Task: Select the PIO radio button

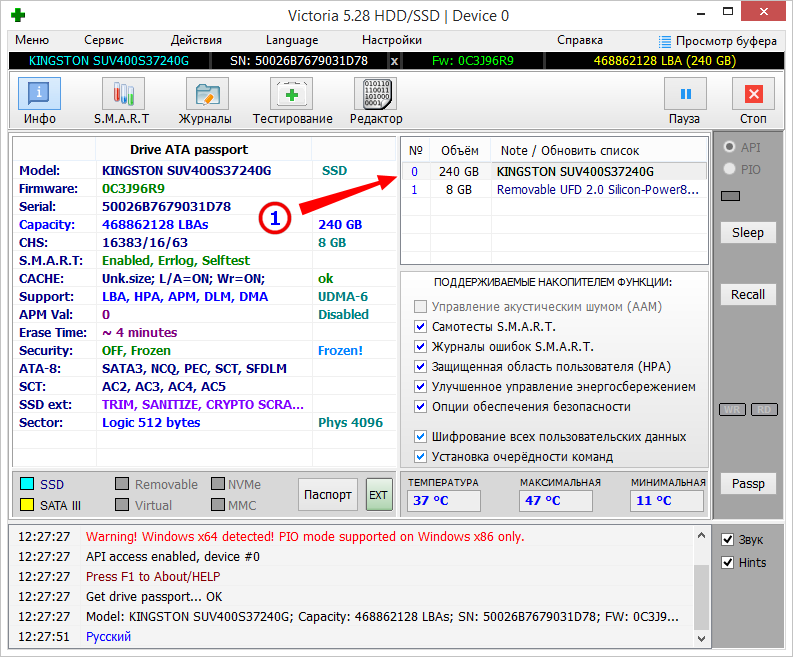Action: point(729,169)
